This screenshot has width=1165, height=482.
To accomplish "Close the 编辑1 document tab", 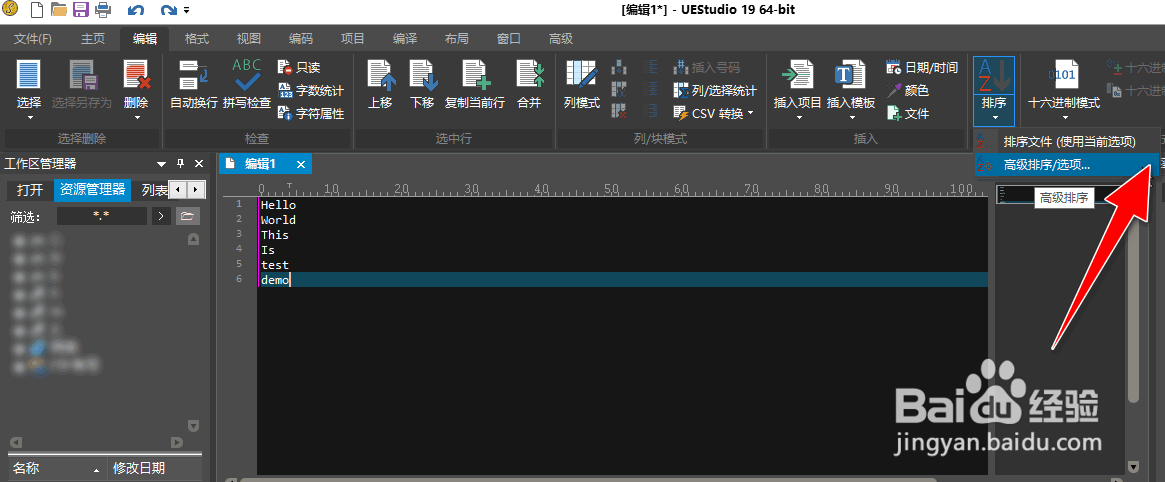I will click(x=301, y=164).
